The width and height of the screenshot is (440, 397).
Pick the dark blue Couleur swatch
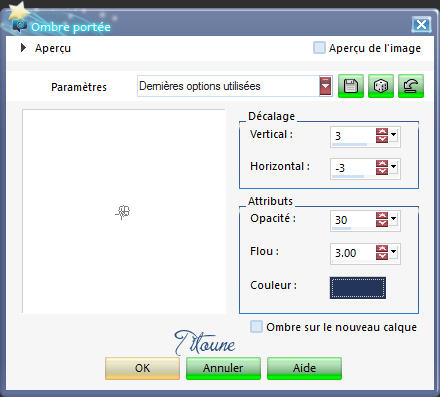click(x=358, y=288)
